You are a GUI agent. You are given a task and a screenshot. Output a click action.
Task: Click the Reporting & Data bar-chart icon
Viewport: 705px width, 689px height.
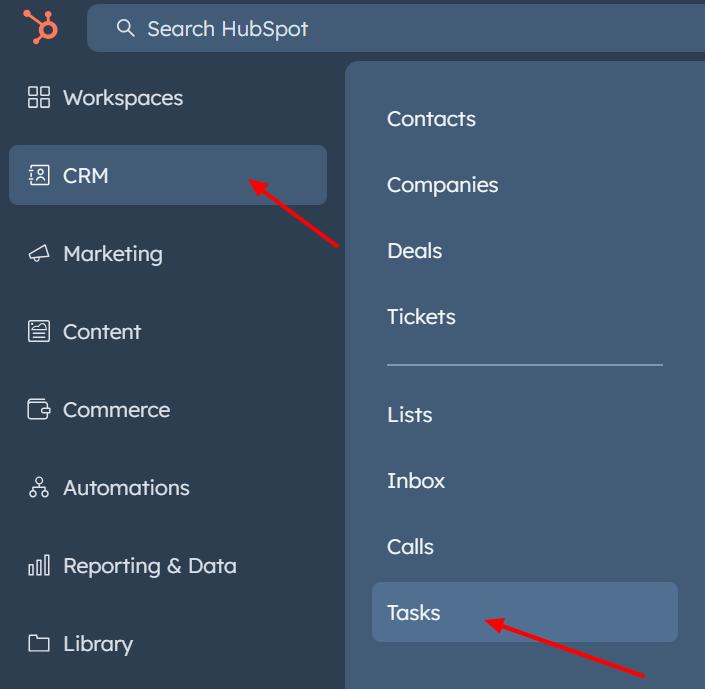tap(39, 566)
